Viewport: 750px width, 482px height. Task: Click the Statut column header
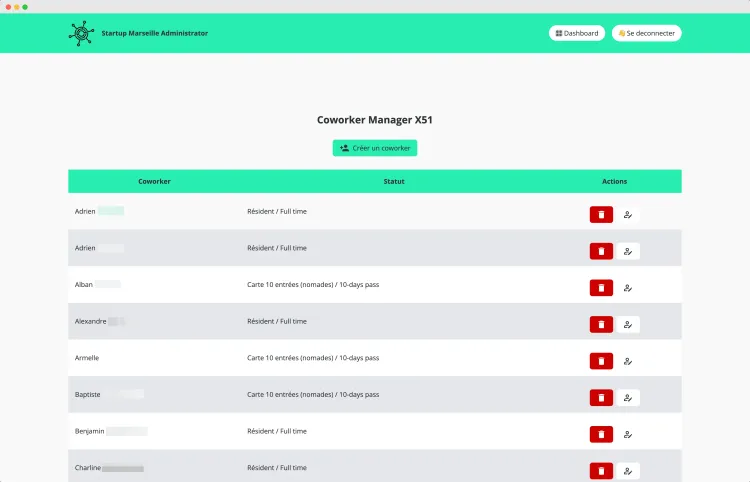(x=394, y=181)
